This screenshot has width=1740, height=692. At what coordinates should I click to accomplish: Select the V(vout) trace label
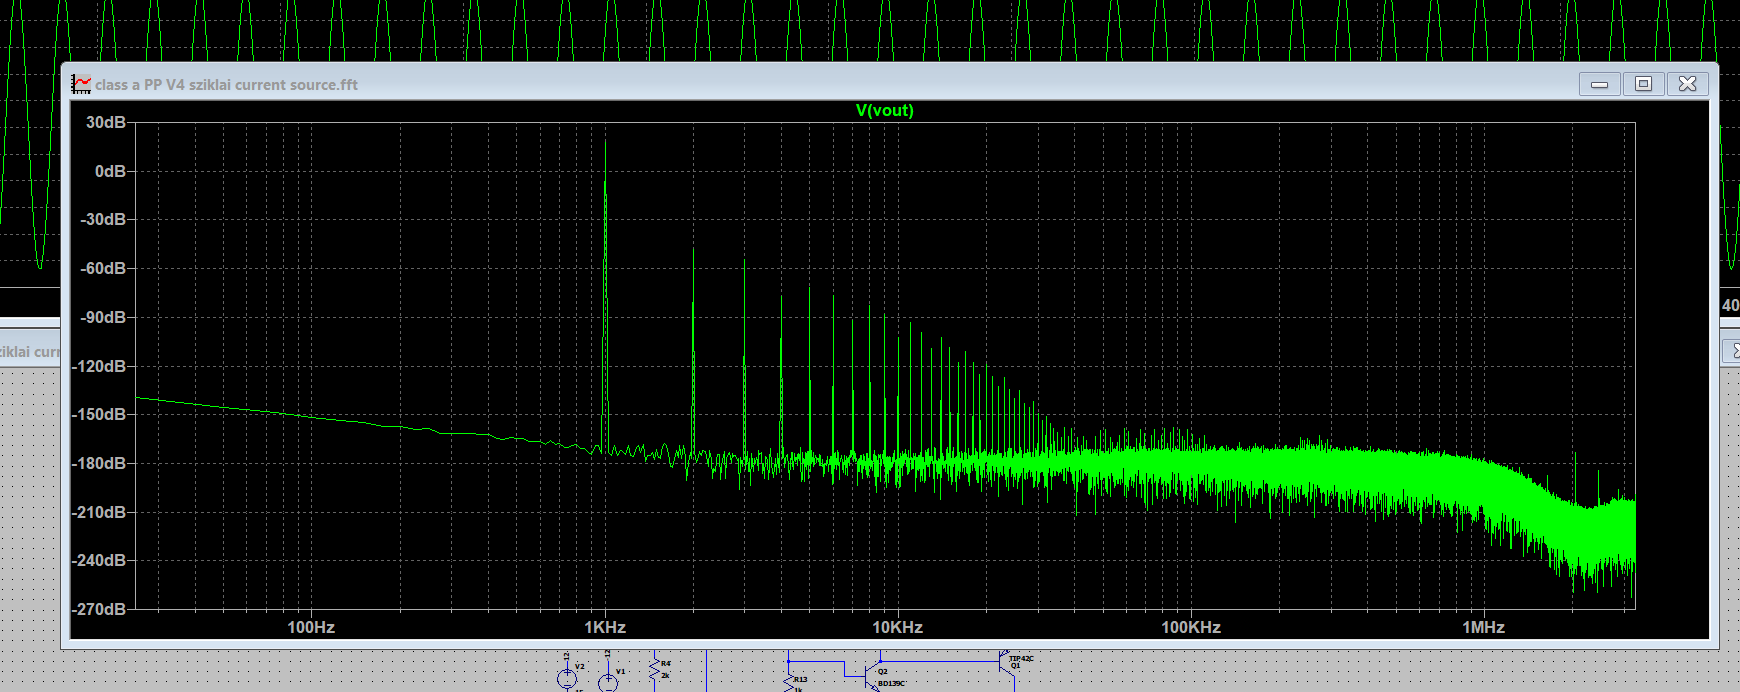coord(884,110)
